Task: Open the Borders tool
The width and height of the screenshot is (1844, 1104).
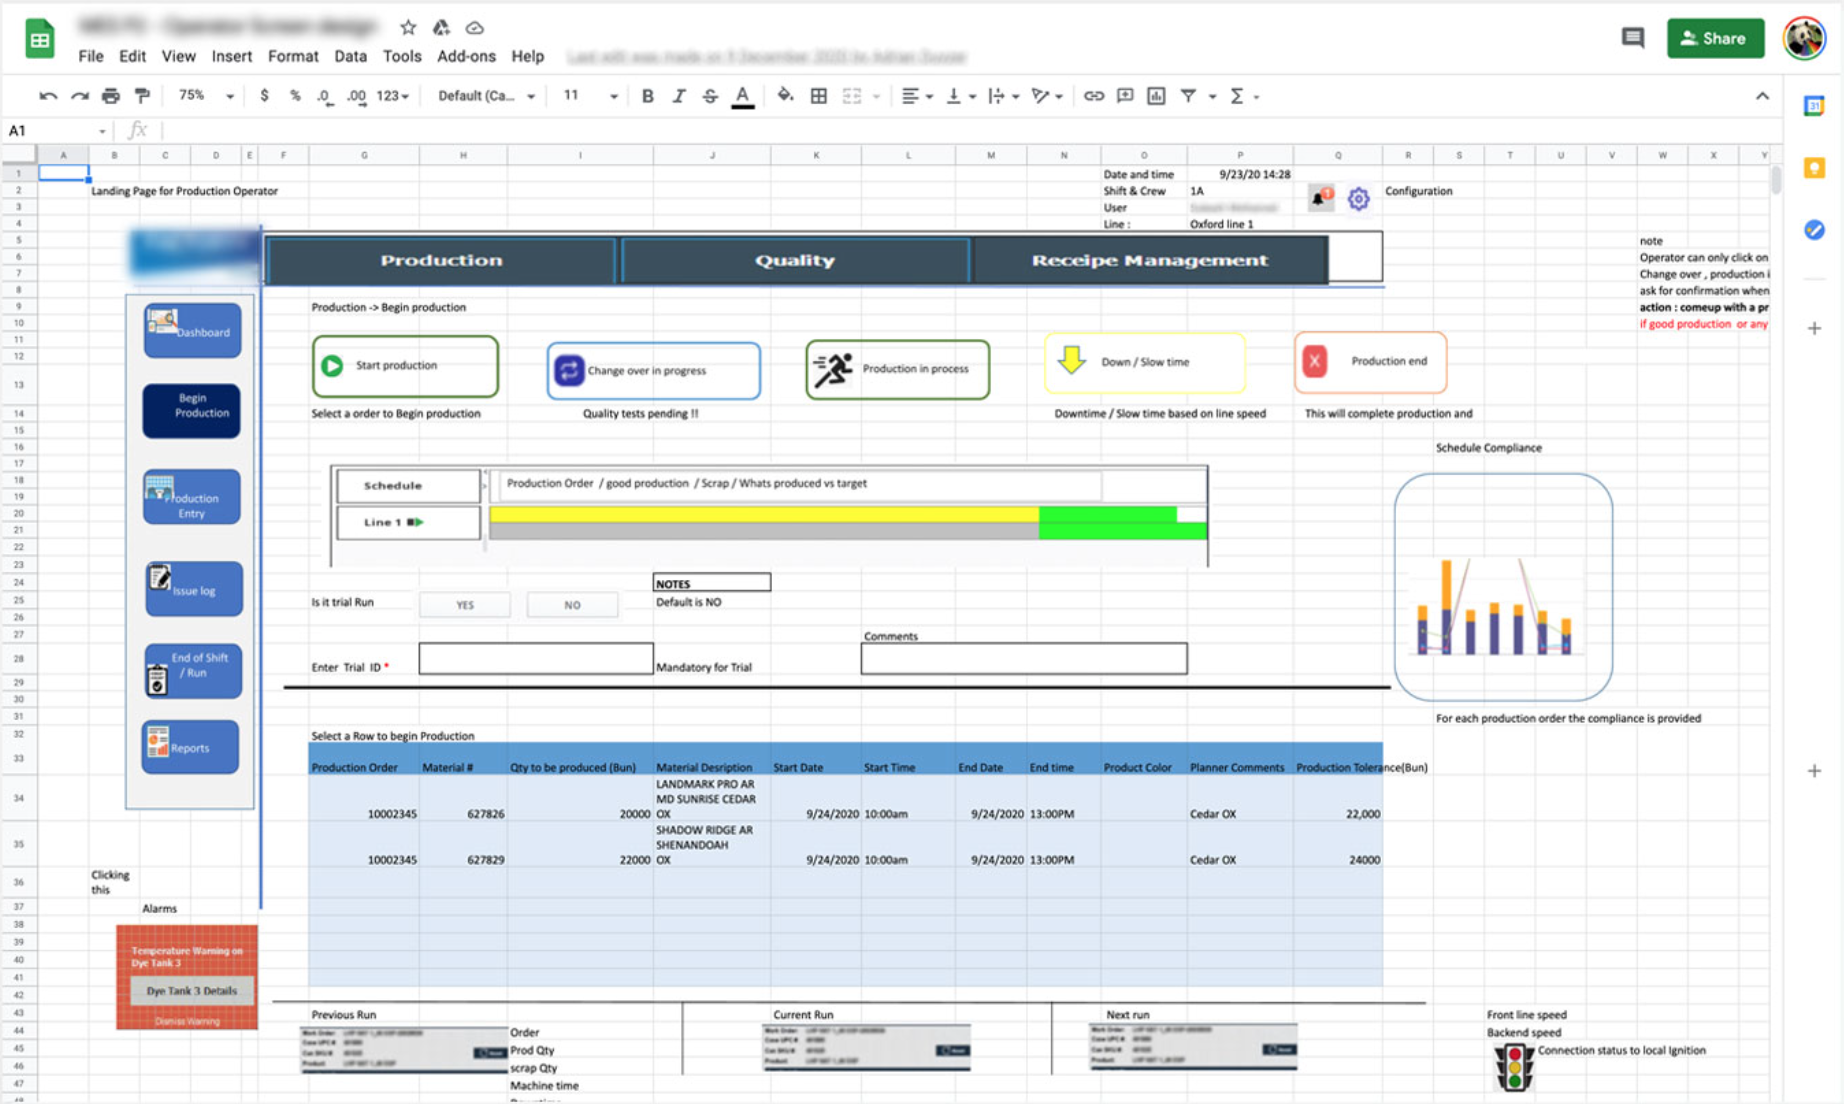Action: pyautogui.click(x=818, y=96)
